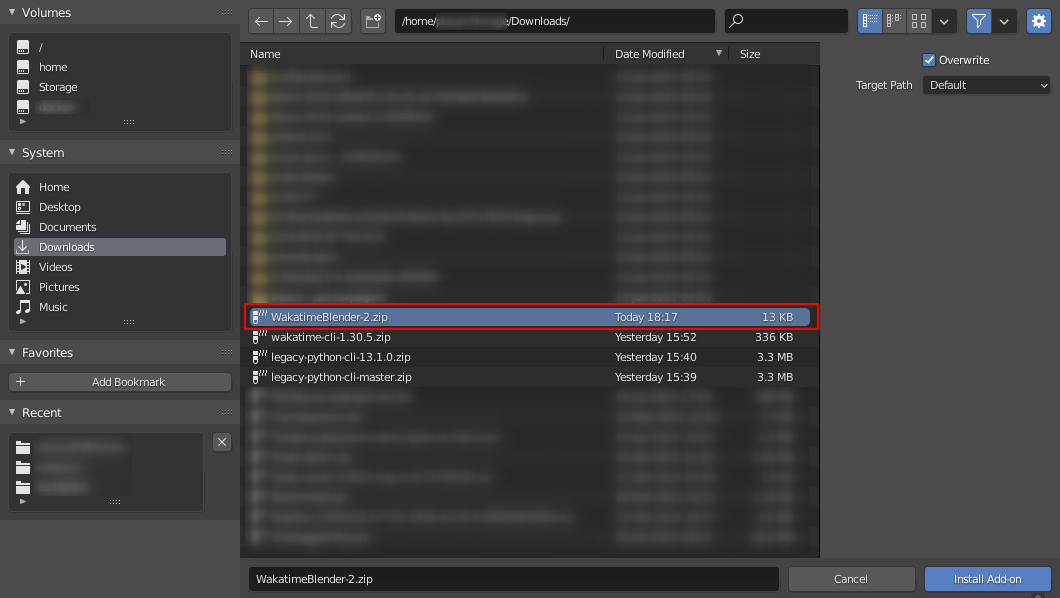Click the Cancel button
The image size is (1060, 598).
point(851,579)
